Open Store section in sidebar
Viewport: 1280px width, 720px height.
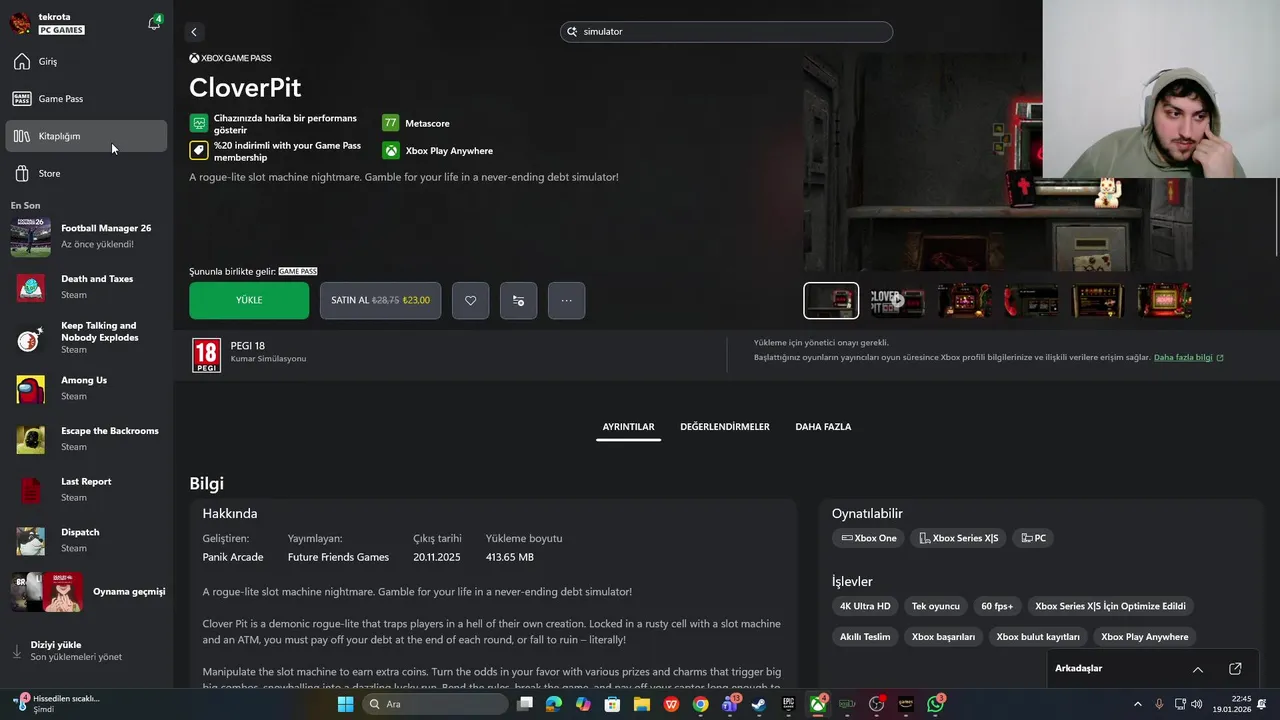pos(86,174)
